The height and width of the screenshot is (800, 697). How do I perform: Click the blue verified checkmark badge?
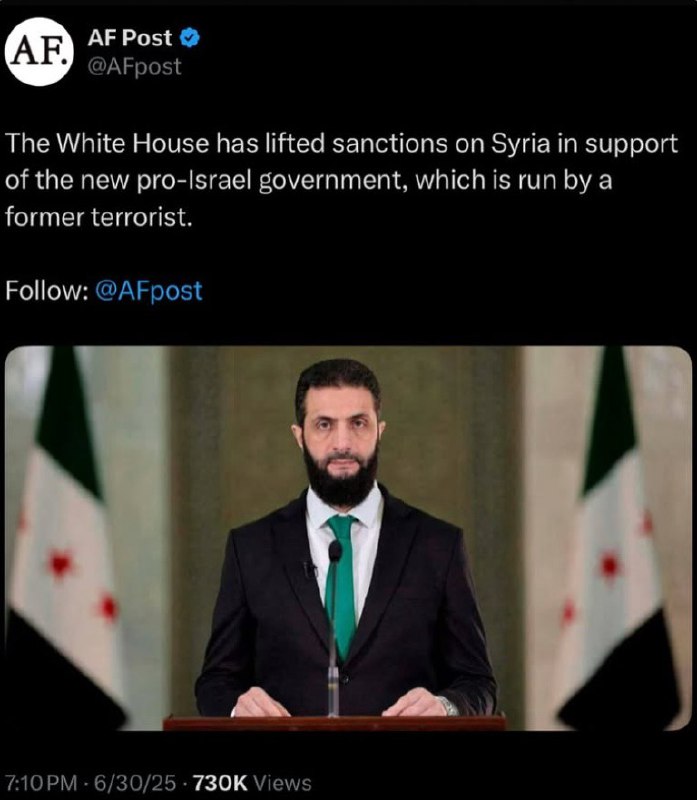(x=190, y=38)
